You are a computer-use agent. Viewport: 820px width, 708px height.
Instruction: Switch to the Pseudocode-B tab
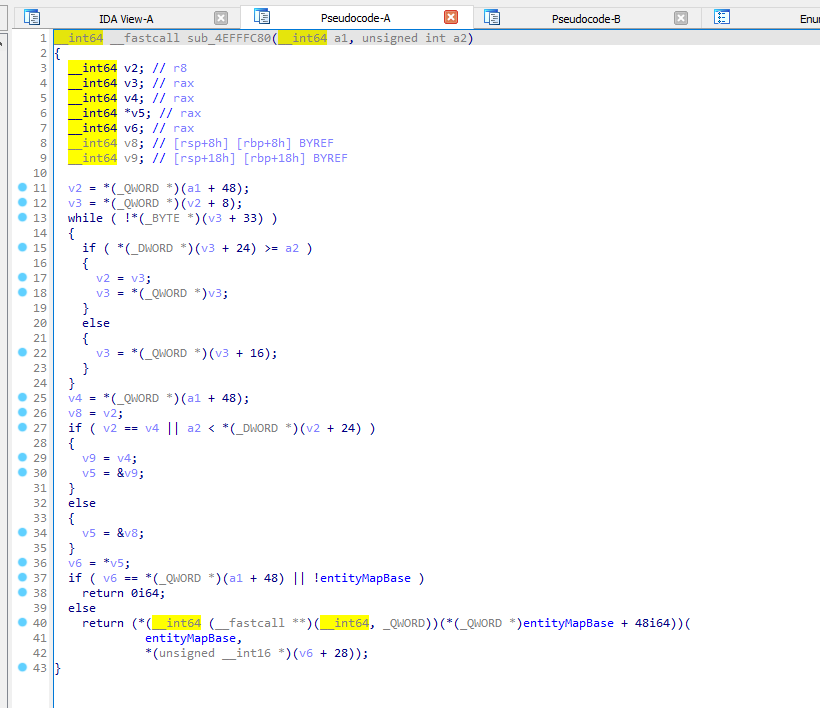586,18
